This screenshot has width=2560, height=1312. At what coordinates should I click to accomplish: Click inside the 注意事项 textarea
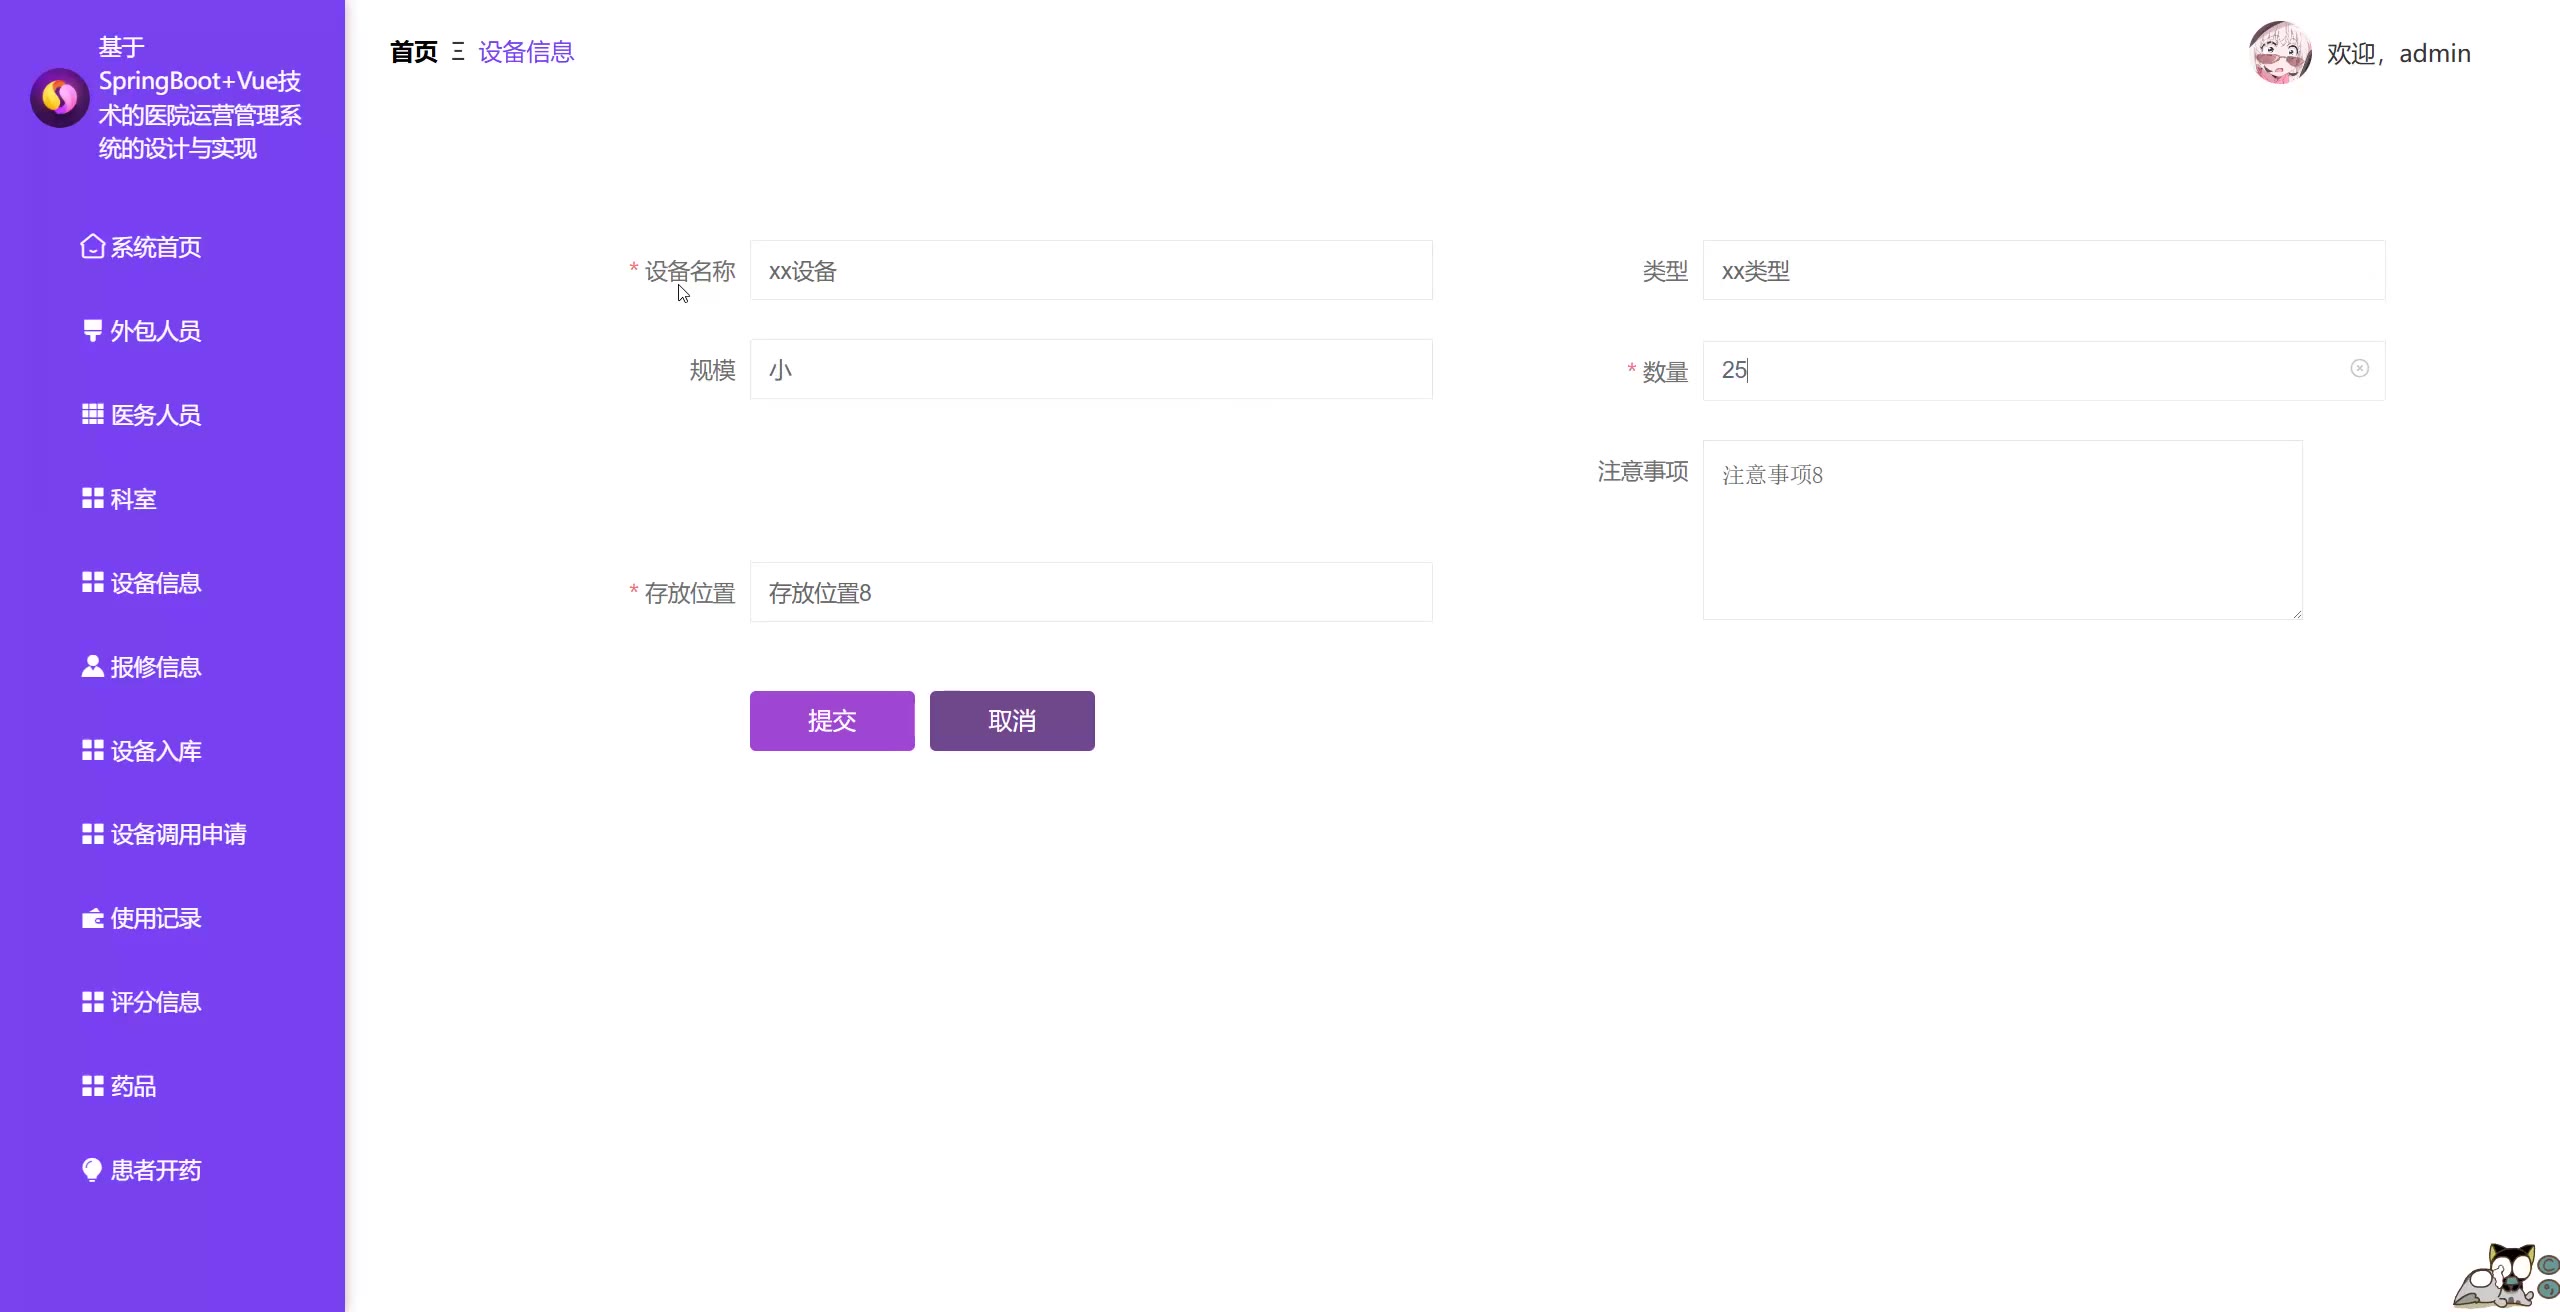(2002, 530)
